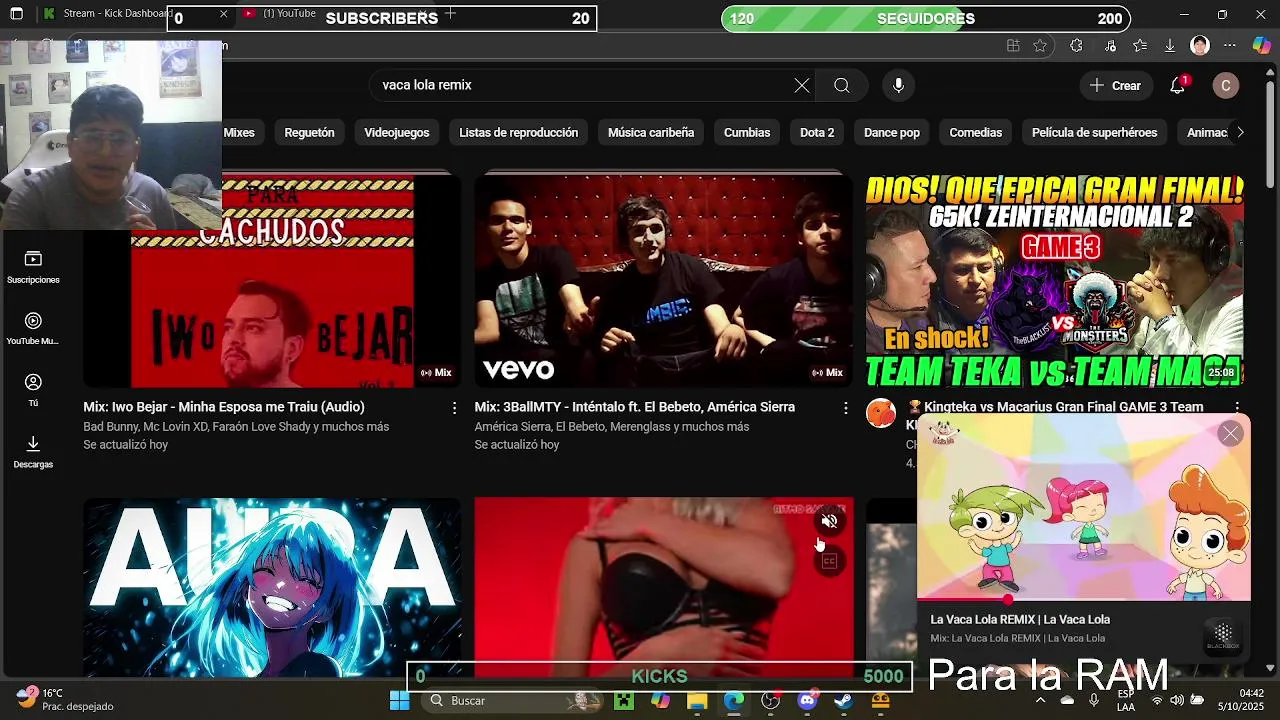The image size is (1280, 720).
Task: Add page to favorites star
Action: 1040,45
